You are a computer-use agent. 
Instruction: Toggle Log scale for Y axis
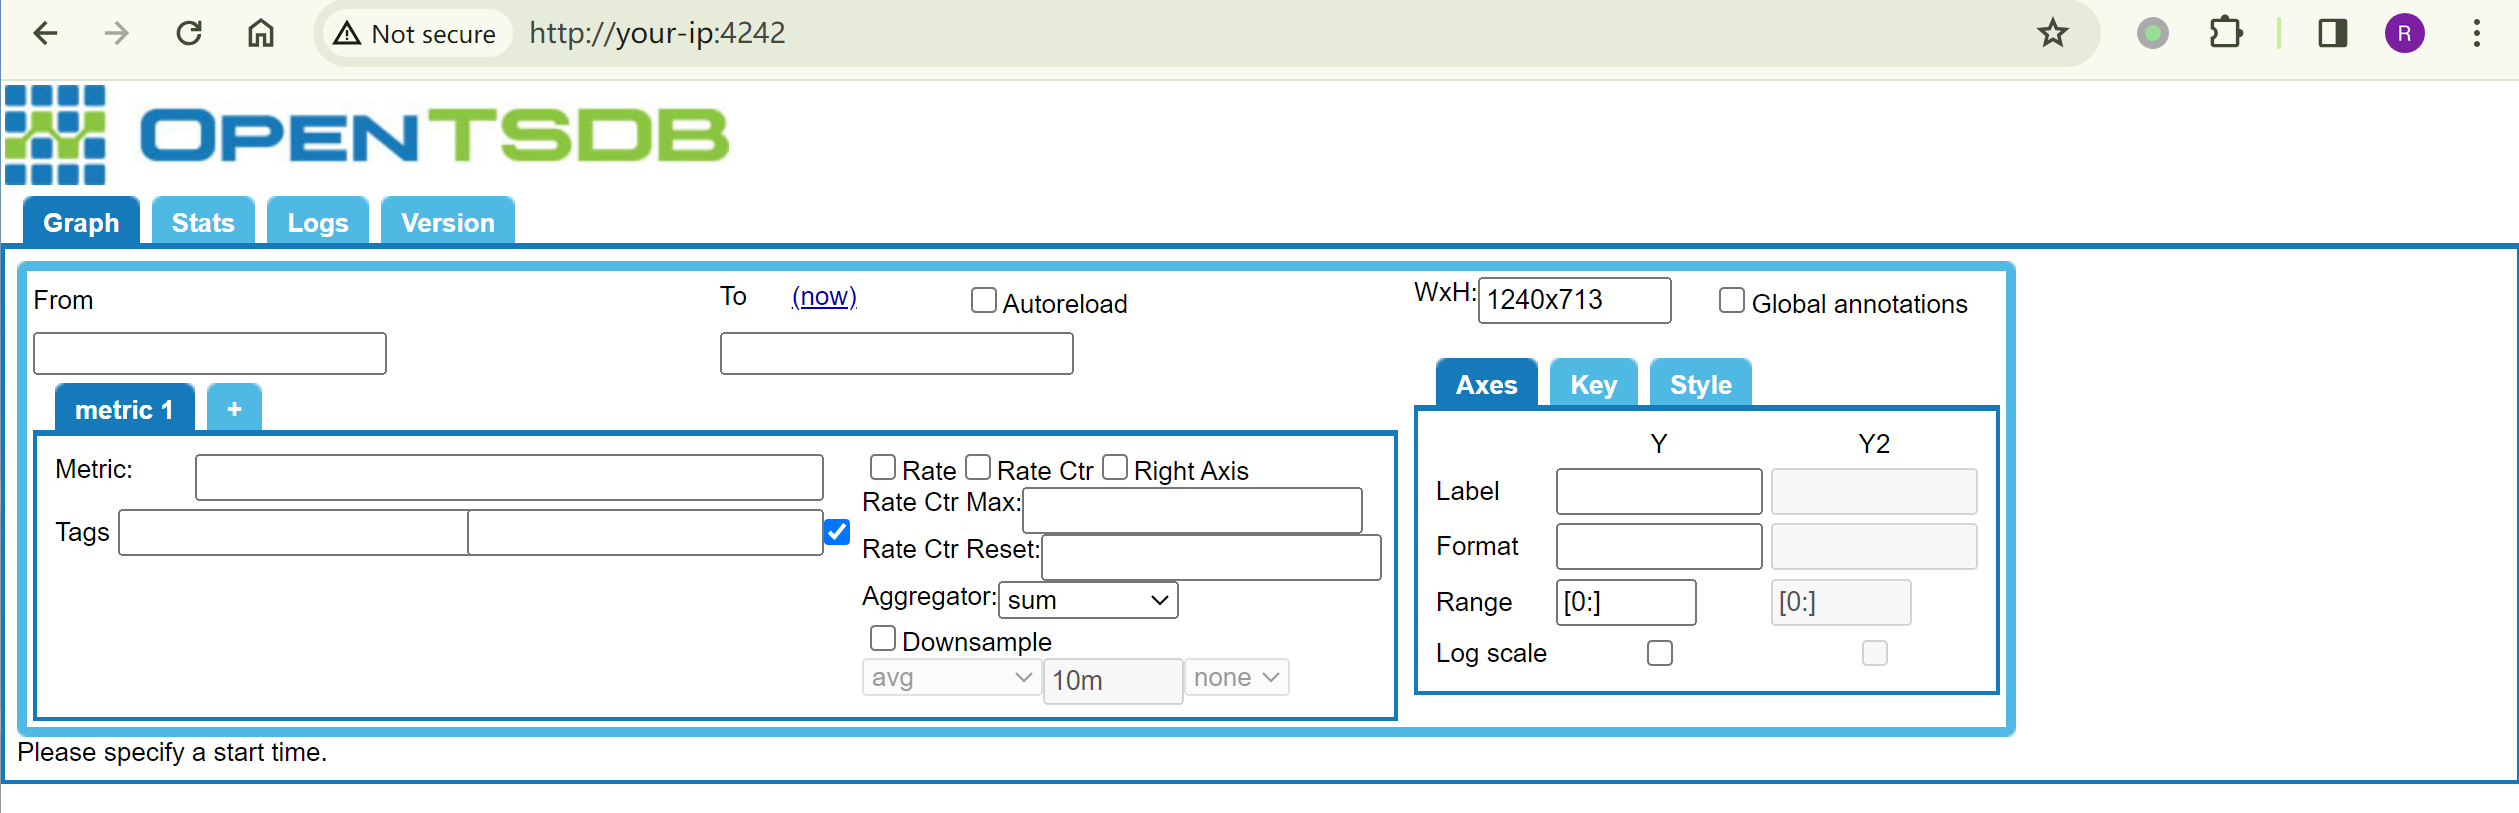coord(1660,653)
